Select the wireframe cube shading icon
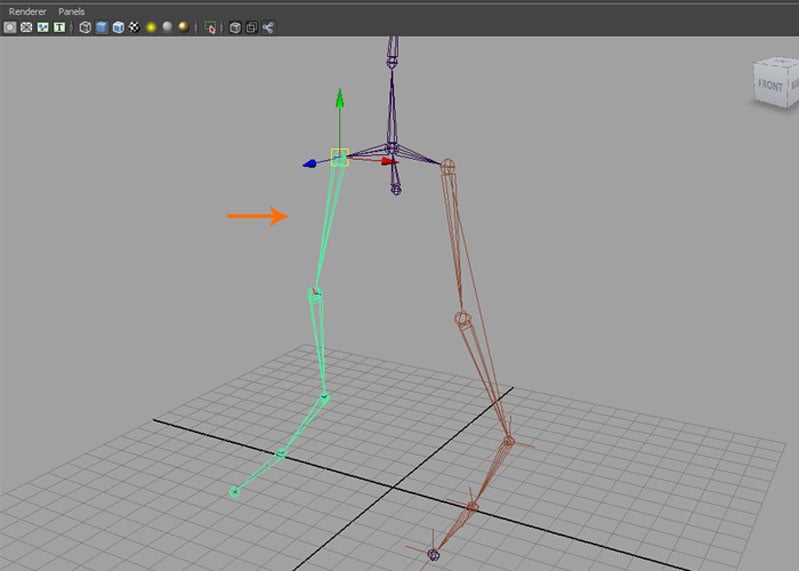 [x=85, y=27]
